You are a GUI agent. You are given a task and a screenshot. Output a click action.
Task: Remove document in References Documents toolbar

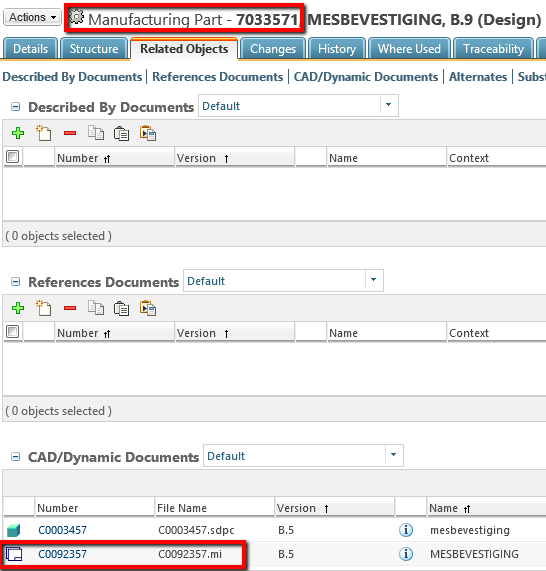click(70, 308)
